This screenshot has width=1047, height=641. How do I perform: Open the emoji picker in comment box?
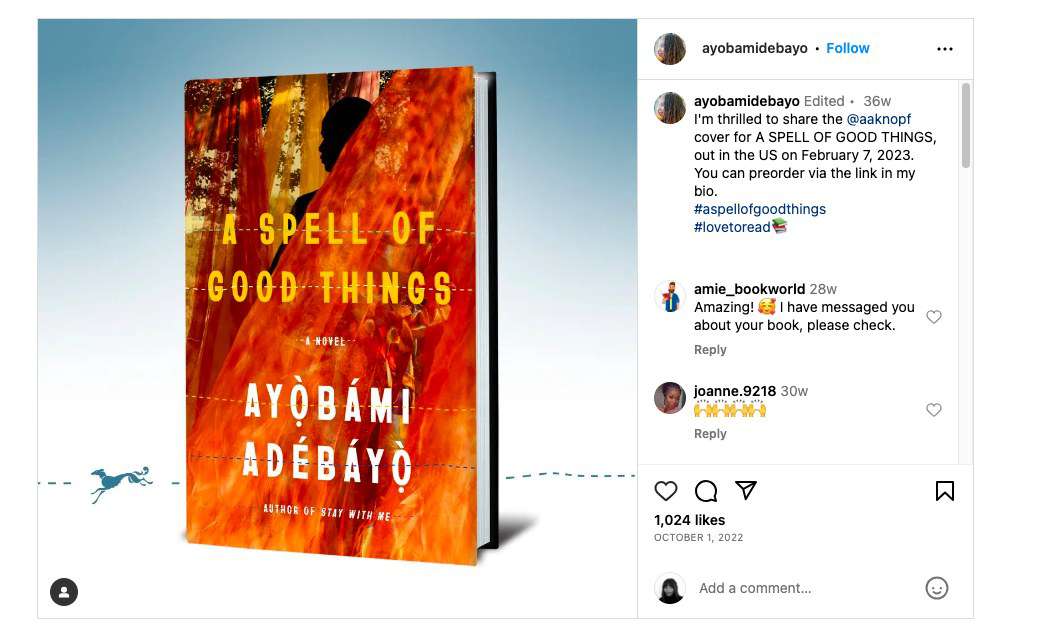(936, 588)
